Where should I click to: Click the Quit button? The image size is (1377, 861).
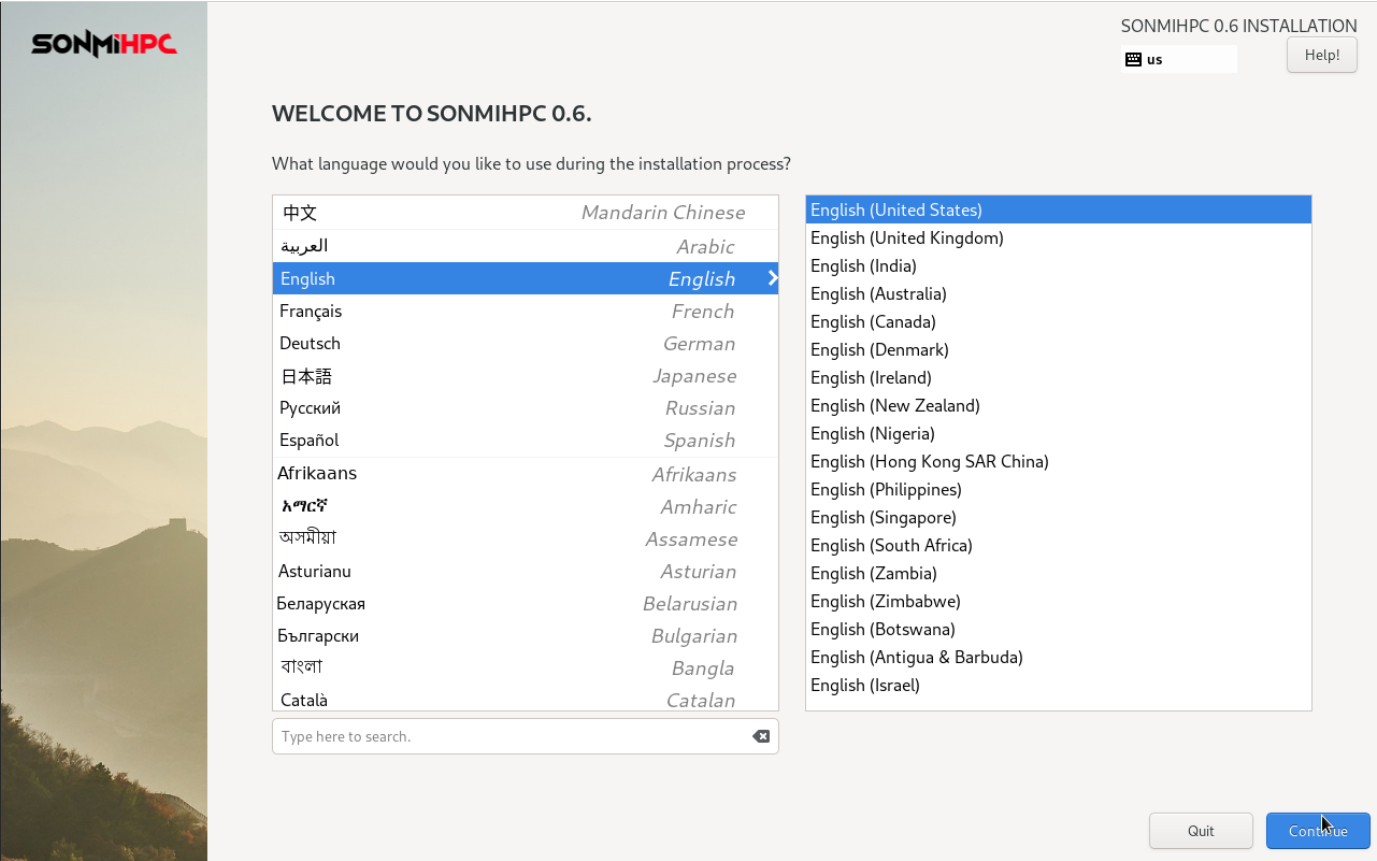[1201, 831]
